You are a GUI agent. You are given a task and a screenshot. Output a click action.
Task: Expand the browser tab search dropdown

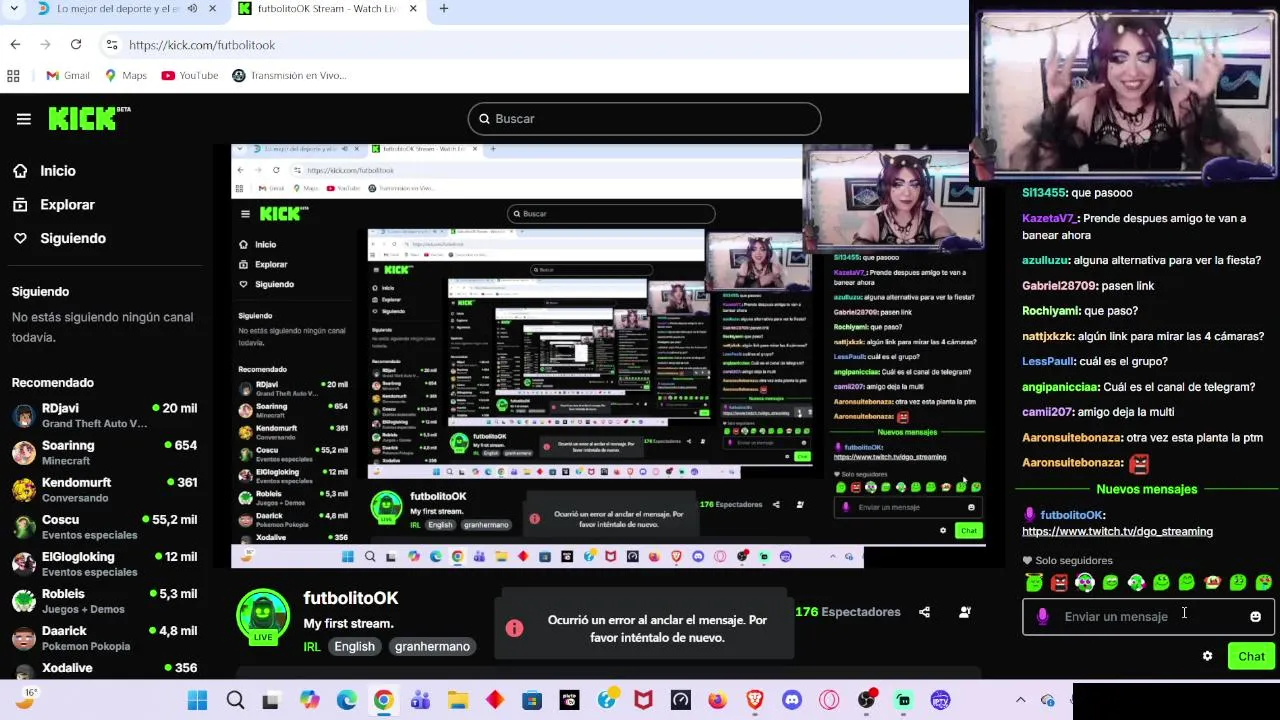pos(14,9)
